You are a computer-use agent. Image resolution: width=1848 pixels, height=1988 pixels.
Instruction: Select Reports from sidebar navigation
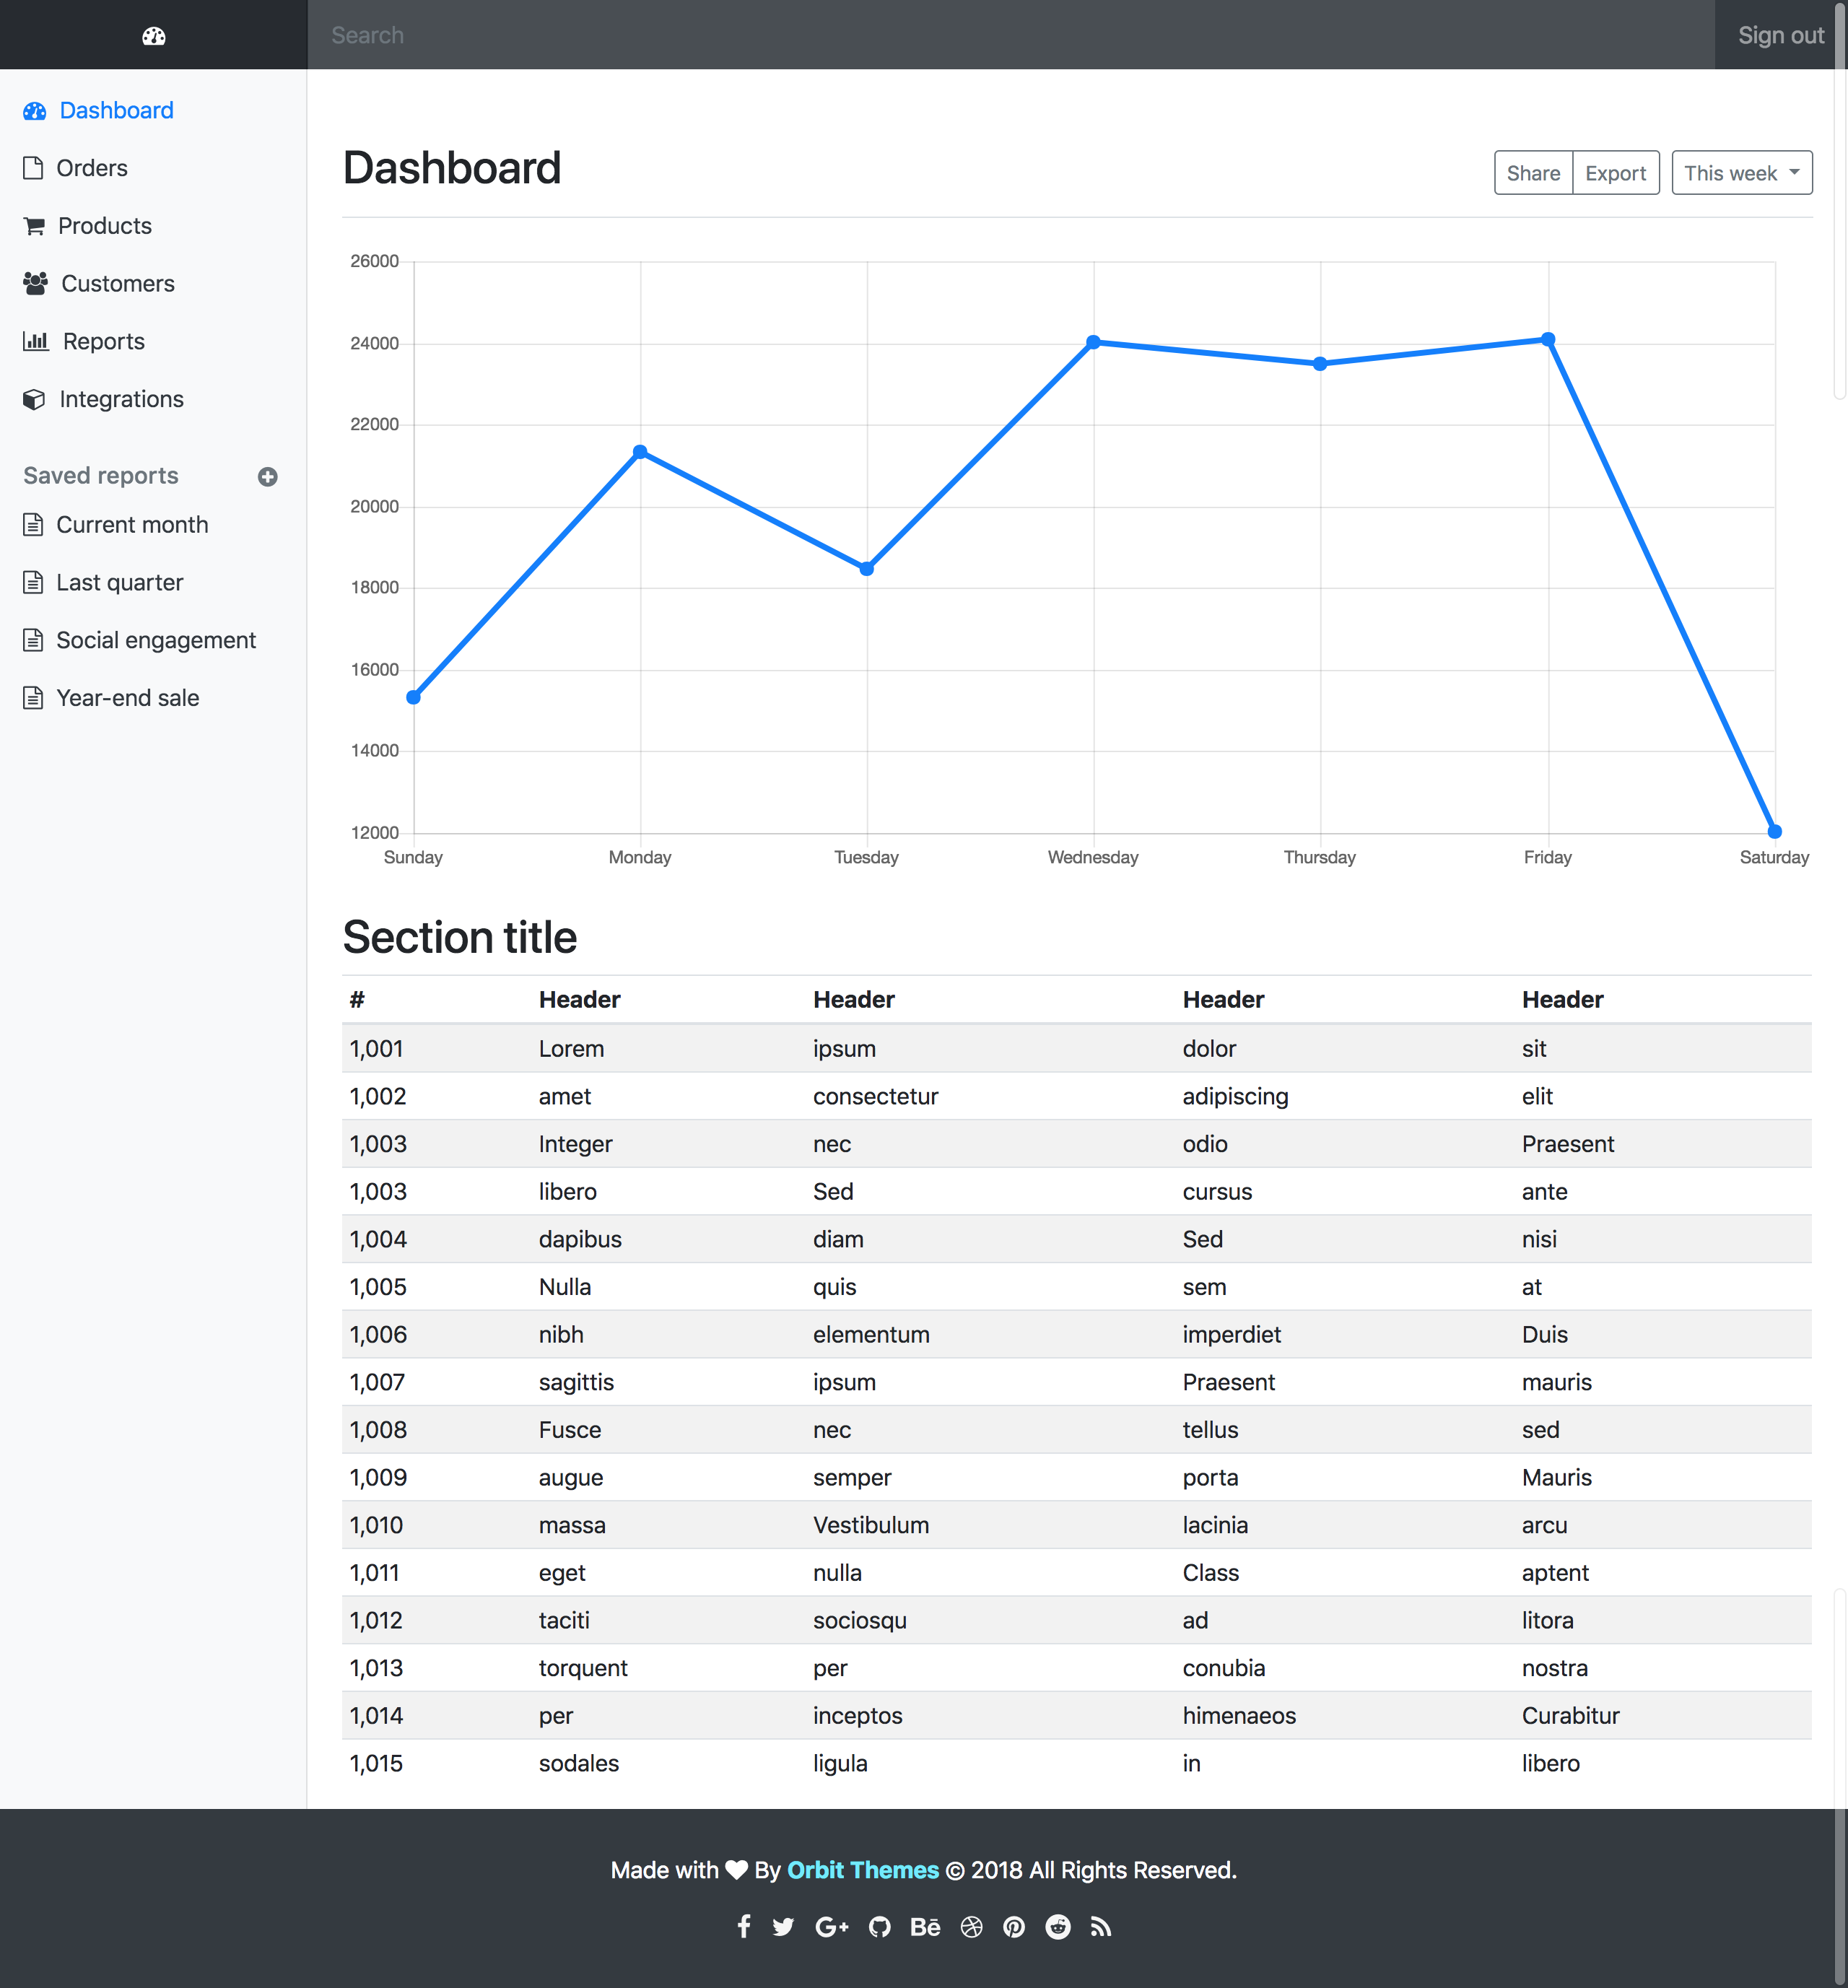pos(103,342)
